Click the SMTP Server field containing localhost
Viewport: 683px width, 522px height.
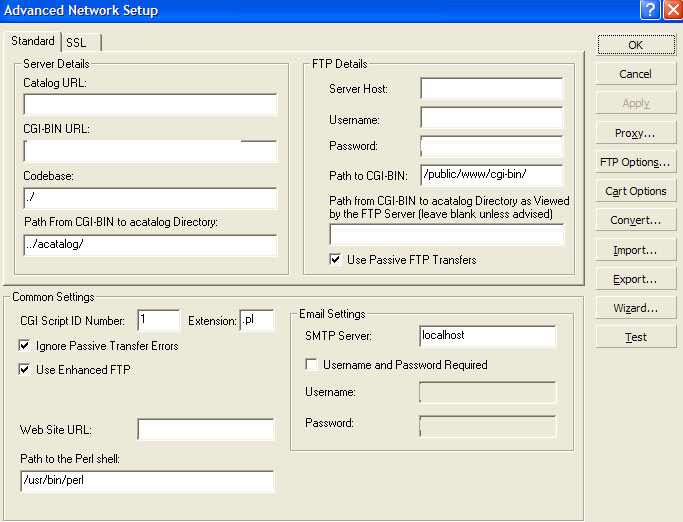(487, 336)
